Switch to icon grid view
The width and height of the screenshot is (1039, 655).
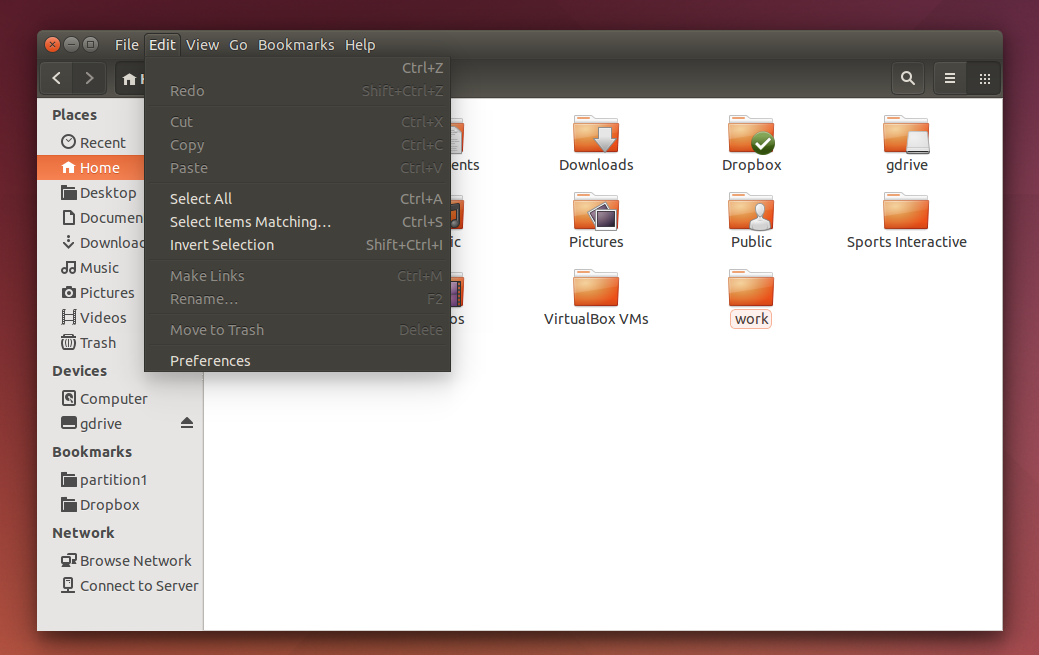[x=984, y=78]
